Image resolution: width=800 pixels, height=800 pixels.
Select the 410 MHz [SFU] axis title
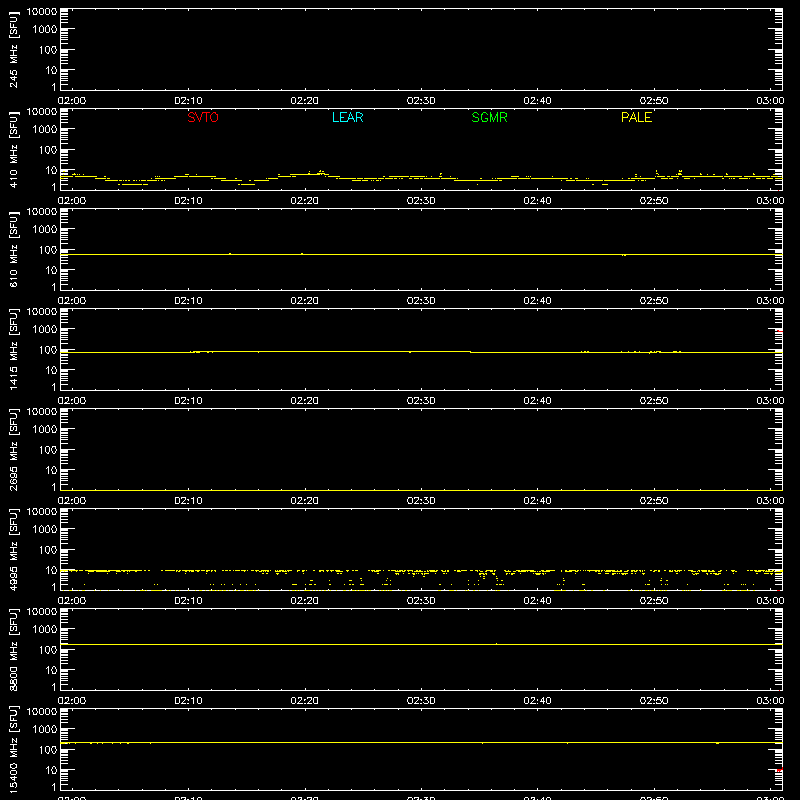(x=13, y=149)
